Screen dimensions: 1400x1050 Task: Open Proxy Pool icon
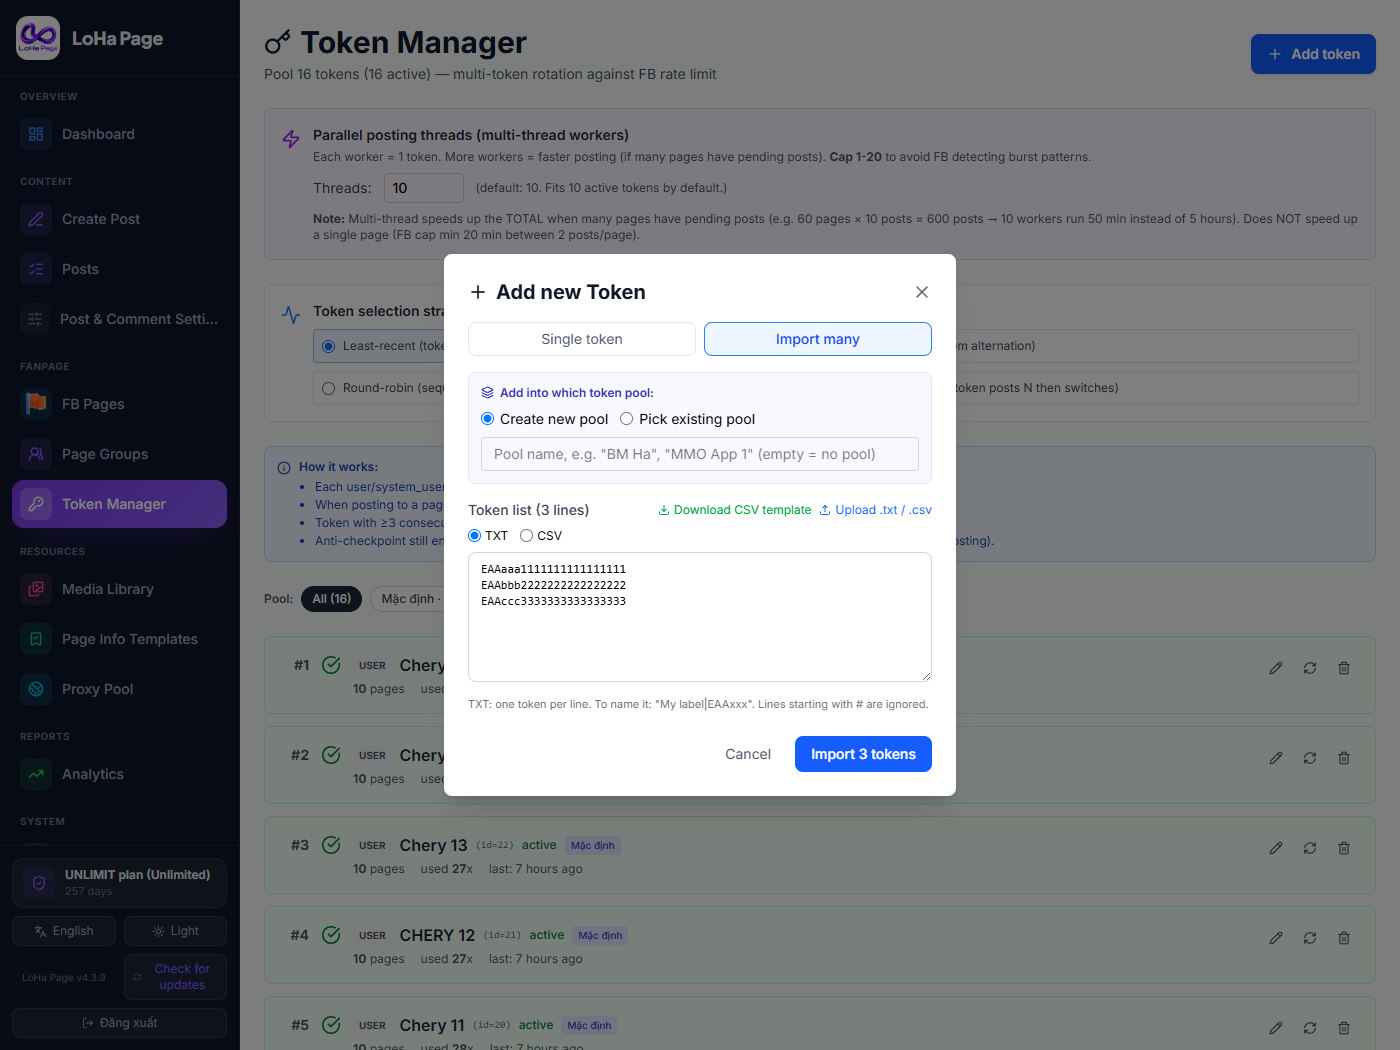(36, 689)
